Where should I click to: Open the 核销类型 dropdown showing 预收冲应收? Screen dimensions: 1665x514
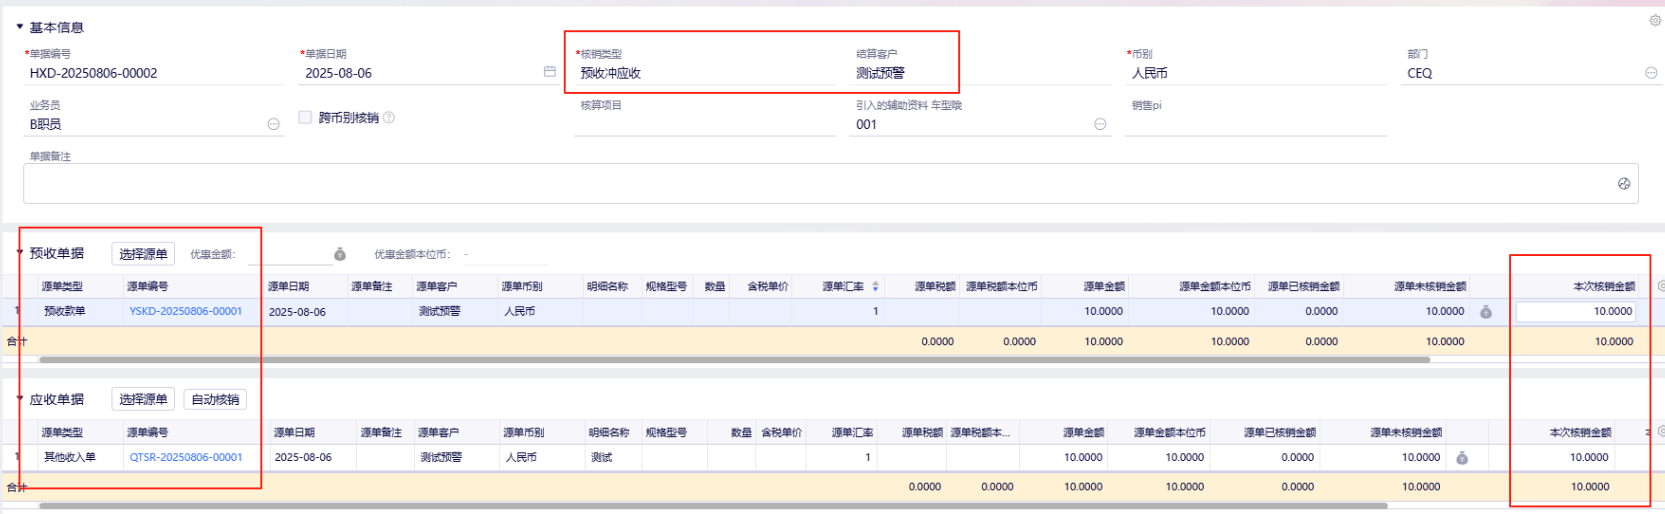[x=704, y=73]
